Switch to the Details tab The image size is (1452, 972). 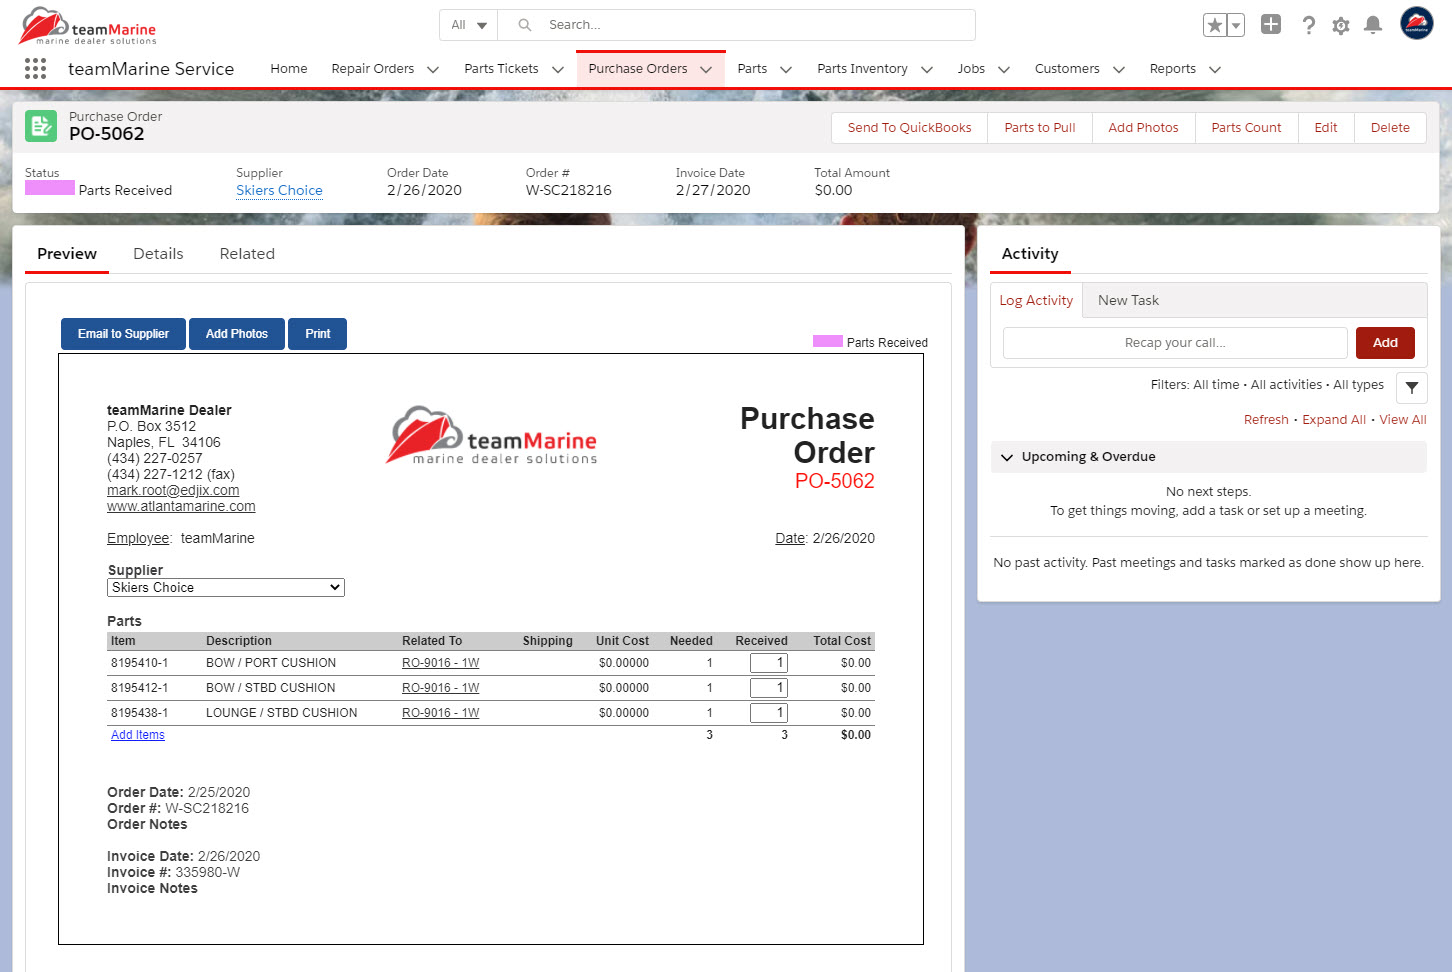[x=158, y=253]
